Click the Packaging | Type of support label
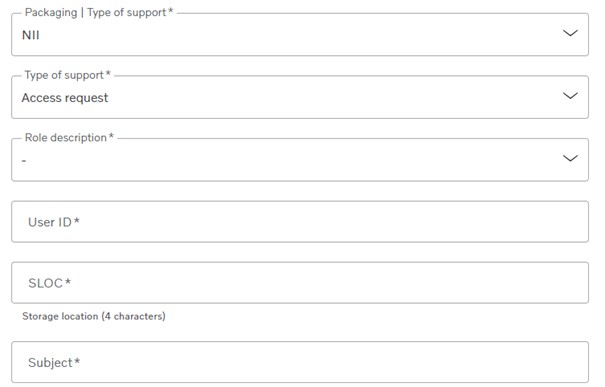The height and width of the screenshot is (387, 605). click(x=99, y=13)
